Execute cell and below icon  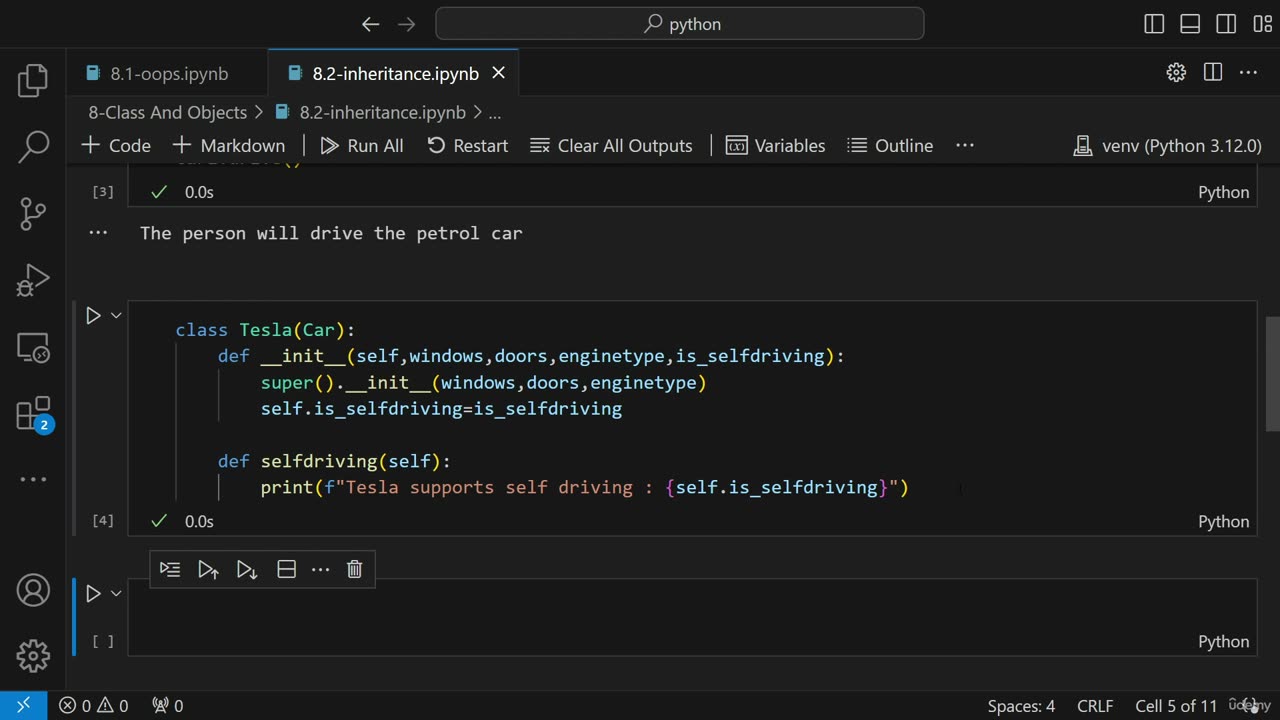point(246,569)
